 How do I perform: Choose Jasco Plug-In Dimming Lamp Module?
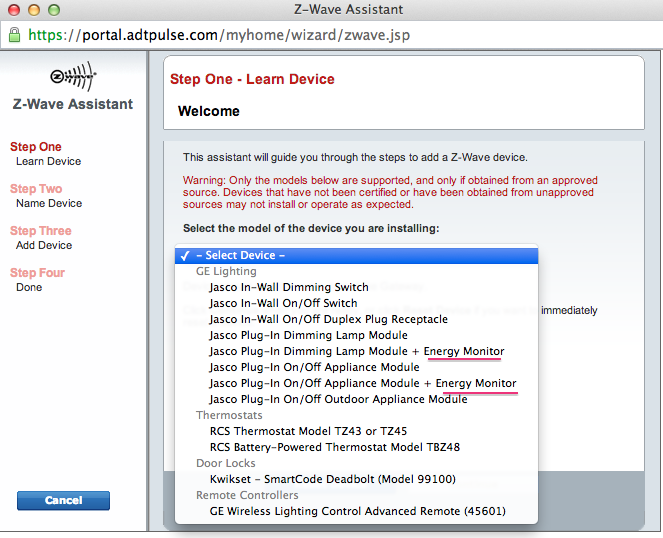tap(356, 335)
